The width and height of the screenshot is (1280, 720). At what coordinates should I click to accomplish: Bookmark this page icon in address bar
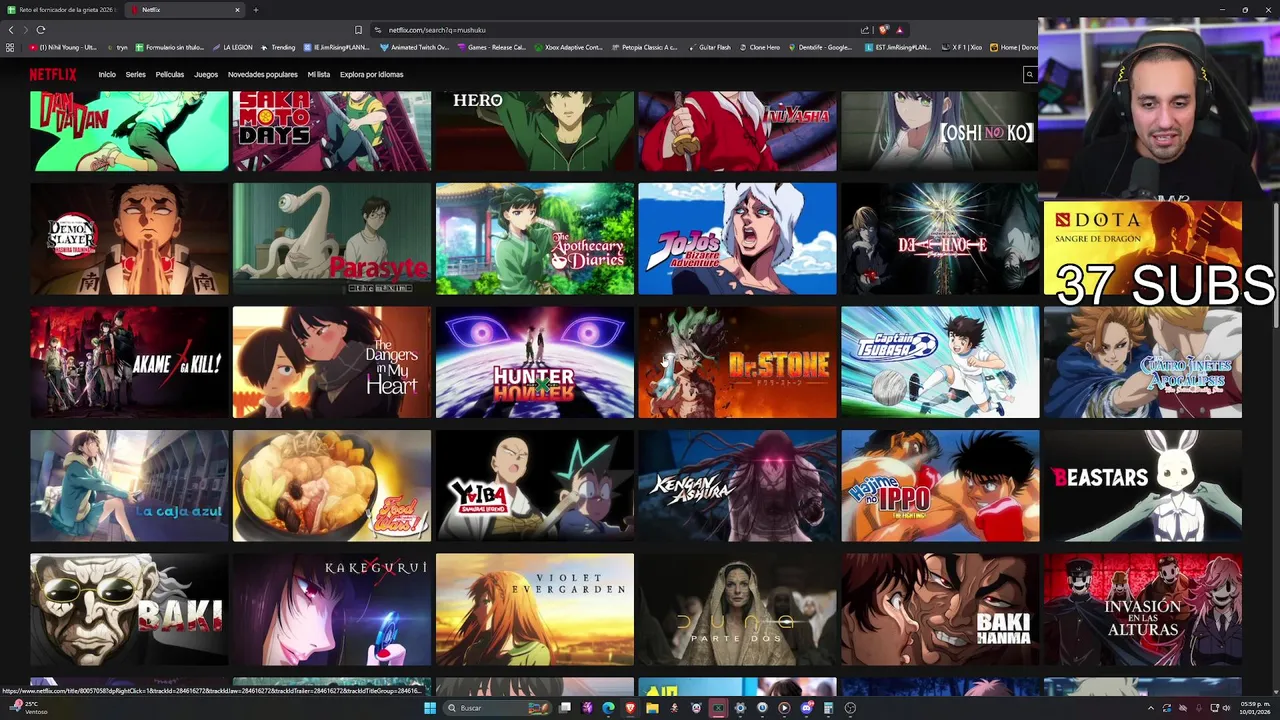[358, 30]
